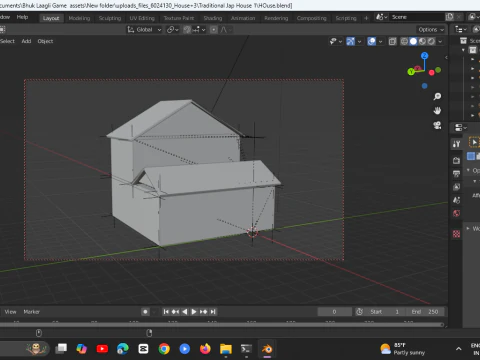Image resolution: width=480 pixels, height=360 pixels.
Task: Click the current frame field showing 0
Action: coord(334,312)
